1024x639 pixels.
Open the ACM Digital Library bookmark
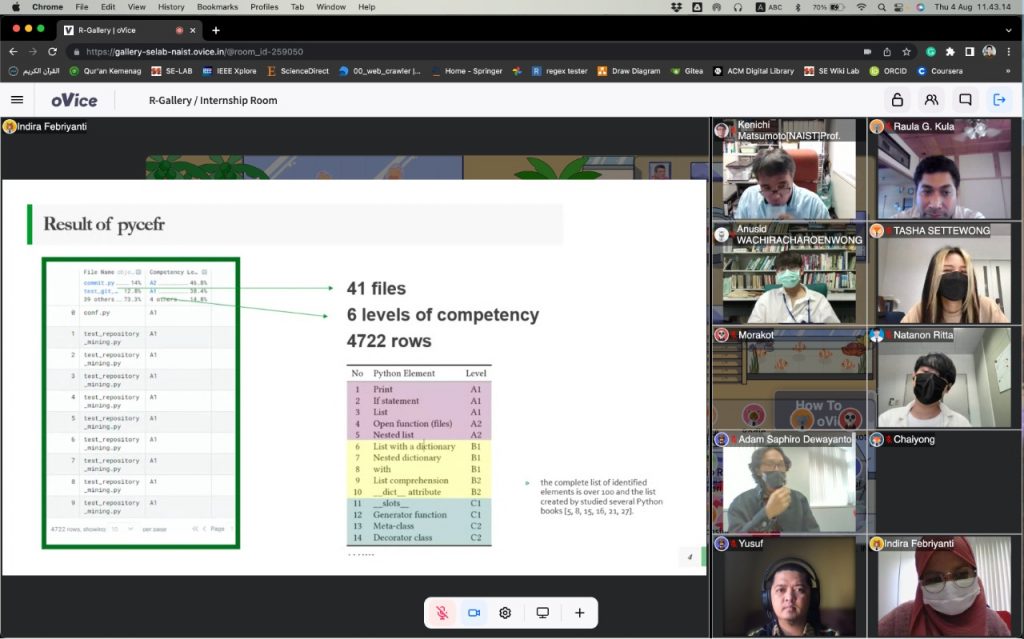tap(753, 71)
